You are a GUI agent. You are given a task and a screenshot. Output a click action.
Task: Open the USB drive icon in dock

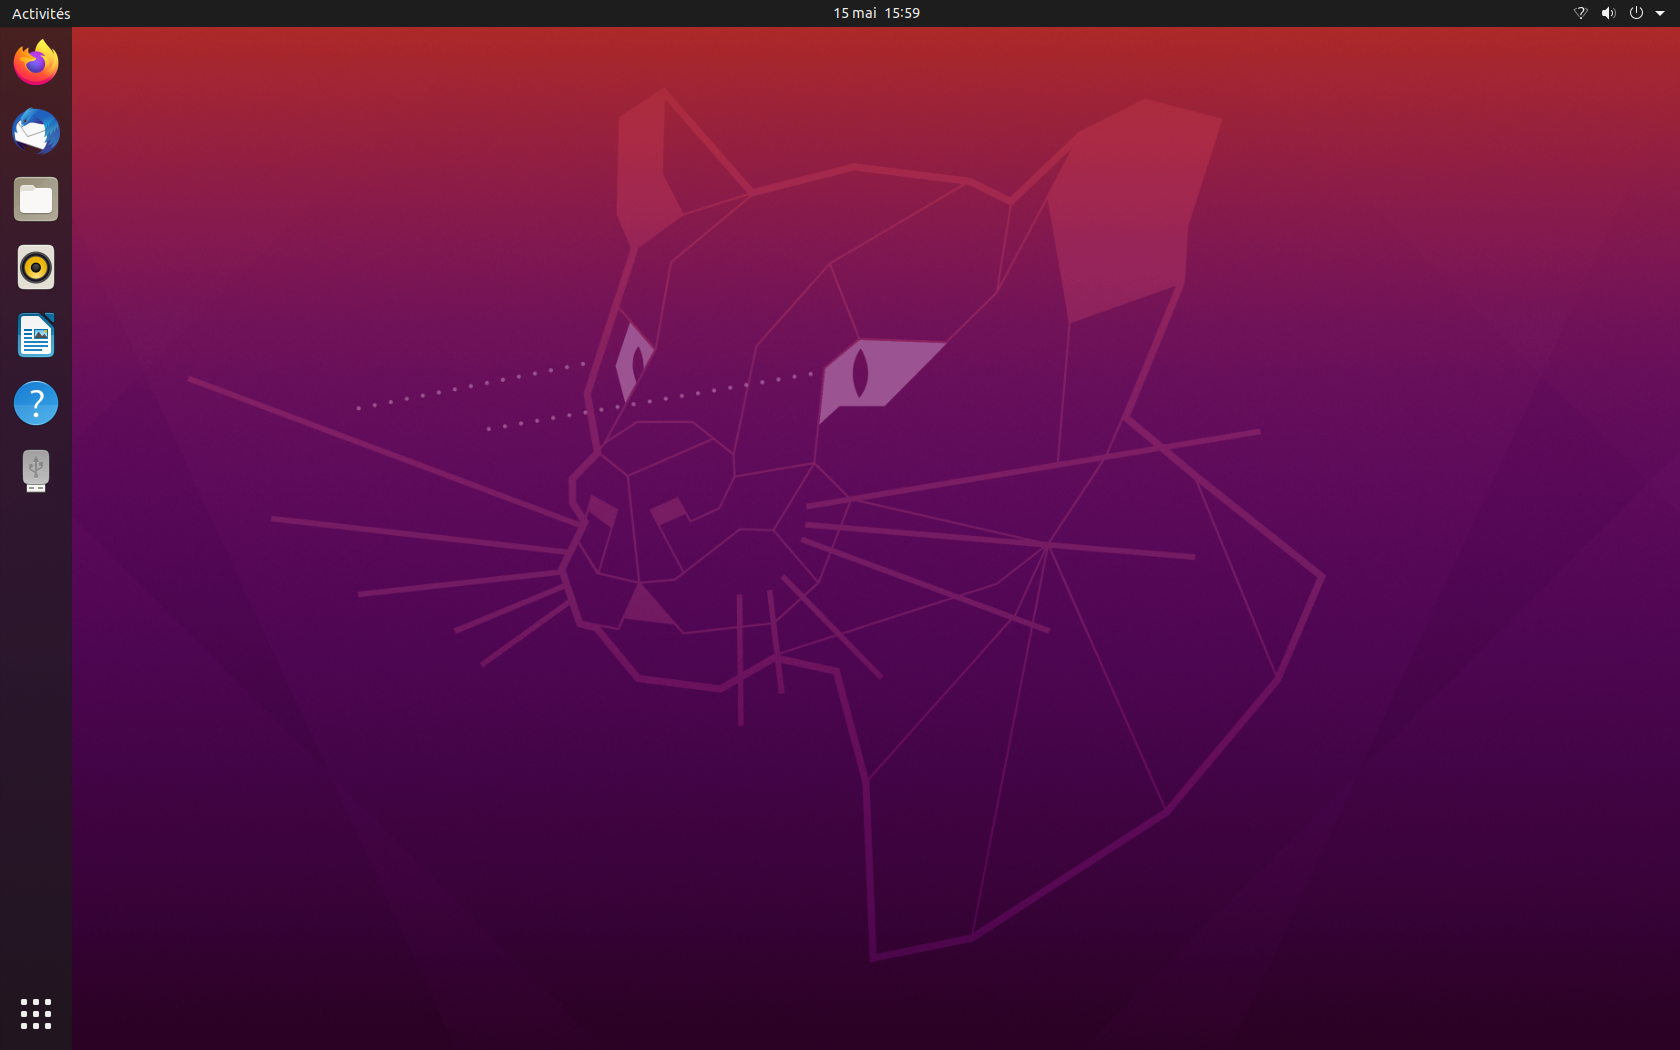[36, 471]
